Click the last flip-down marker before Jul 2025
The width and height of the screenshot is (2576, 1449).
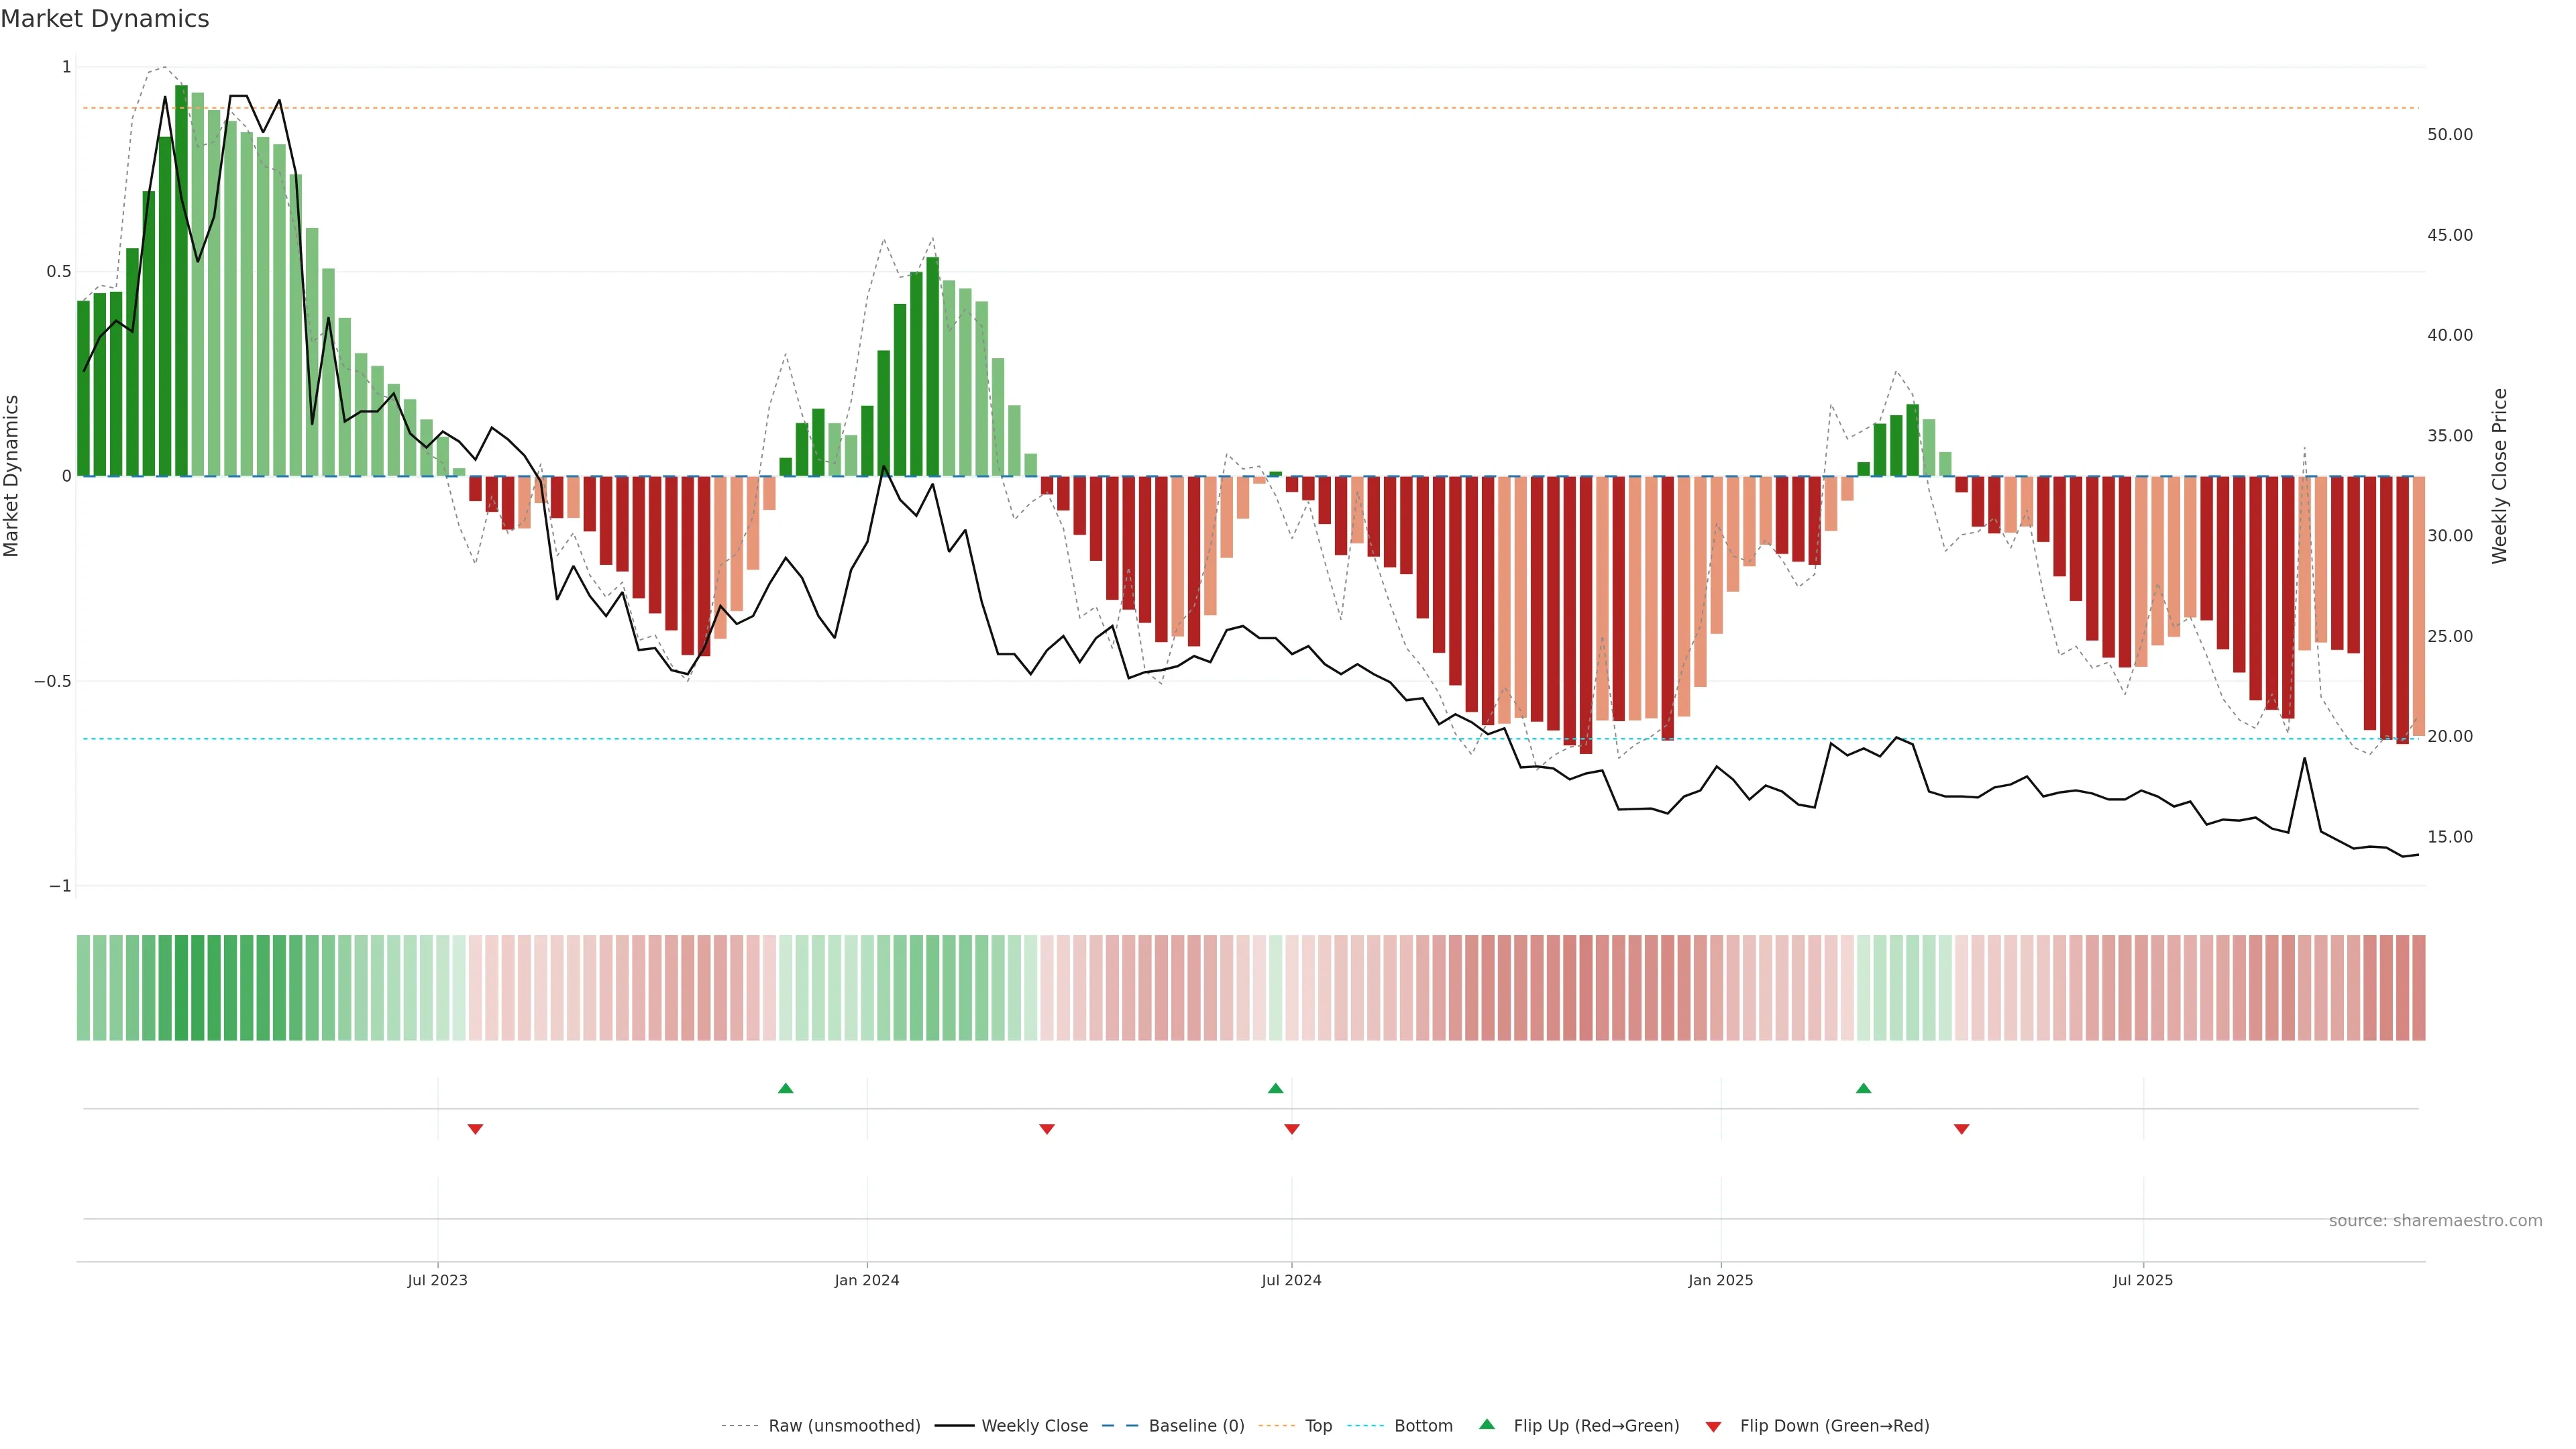[1961, 1129]
